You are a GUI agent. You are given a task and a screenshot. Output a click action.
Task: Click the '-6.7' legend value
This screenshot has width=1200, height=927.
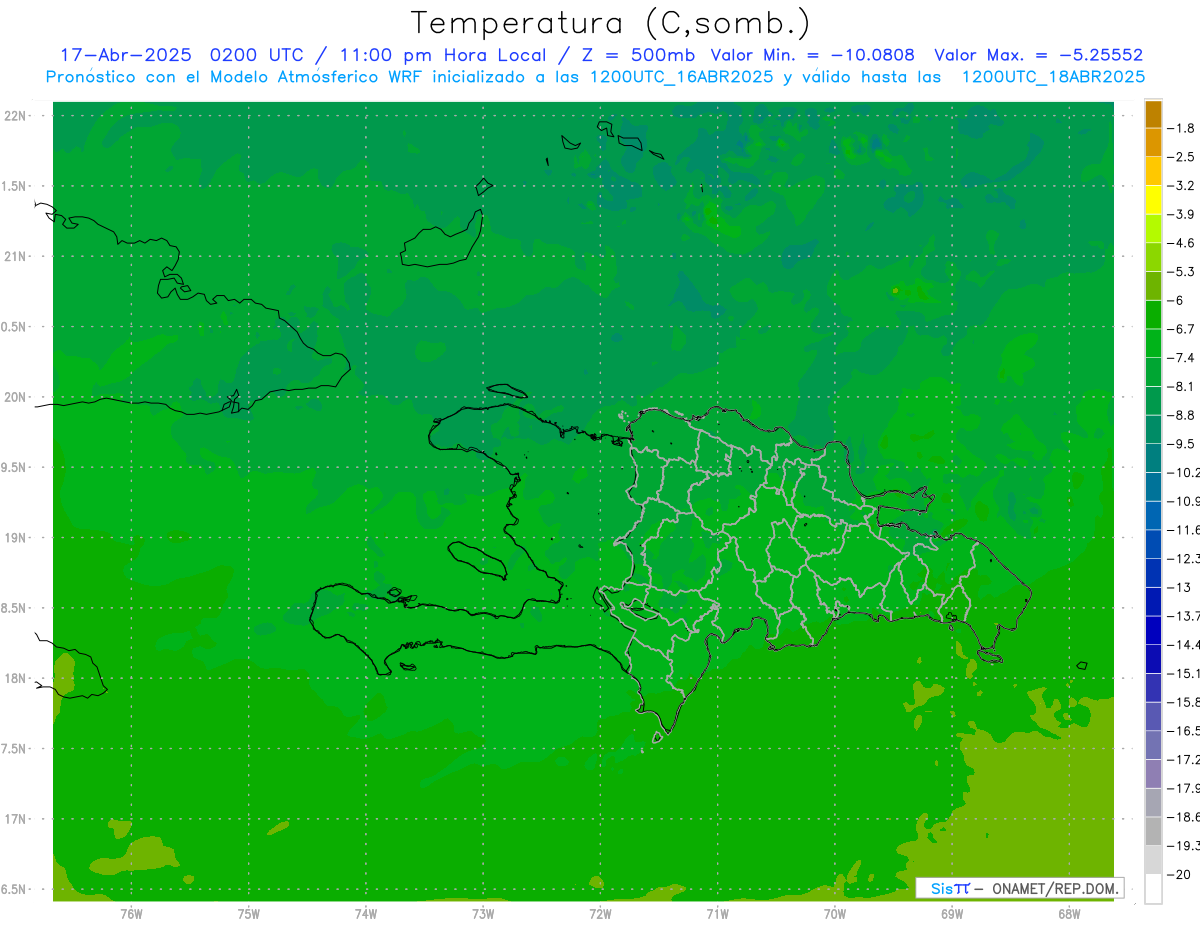pos(1181,329)
